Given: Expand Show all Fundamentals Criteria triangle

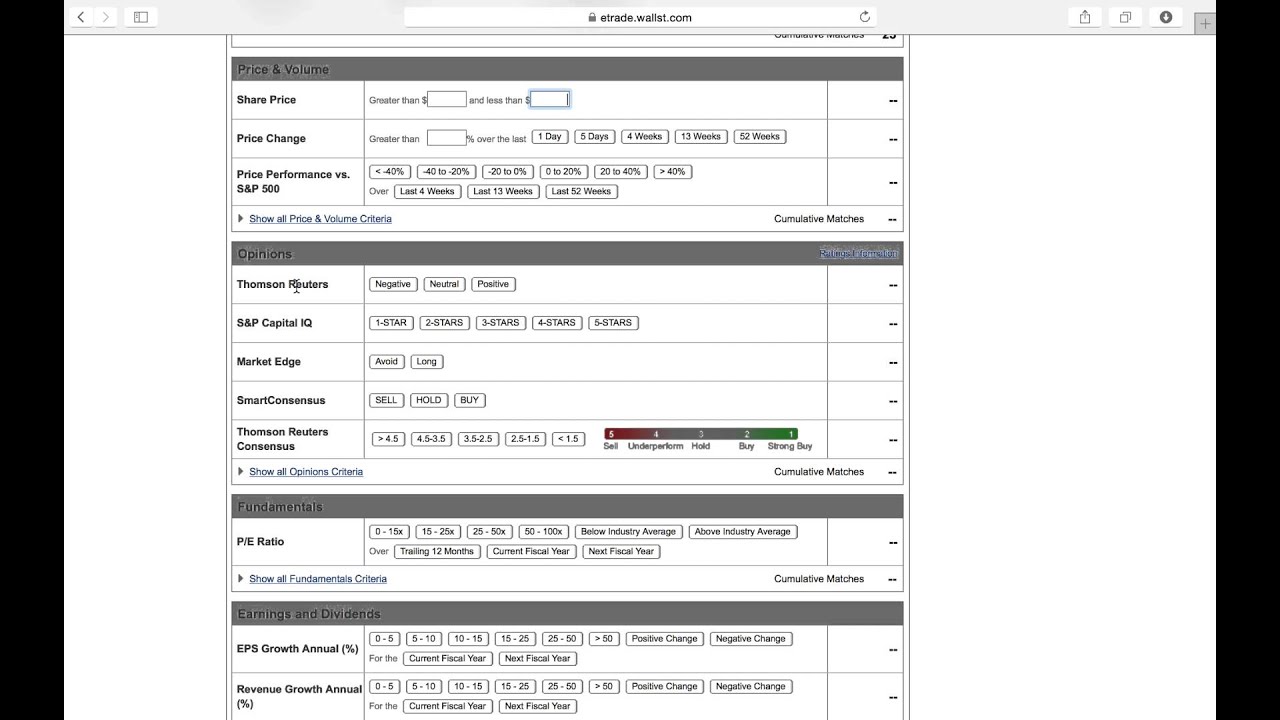Looking at the screenshot, I should tap(241, 578).
